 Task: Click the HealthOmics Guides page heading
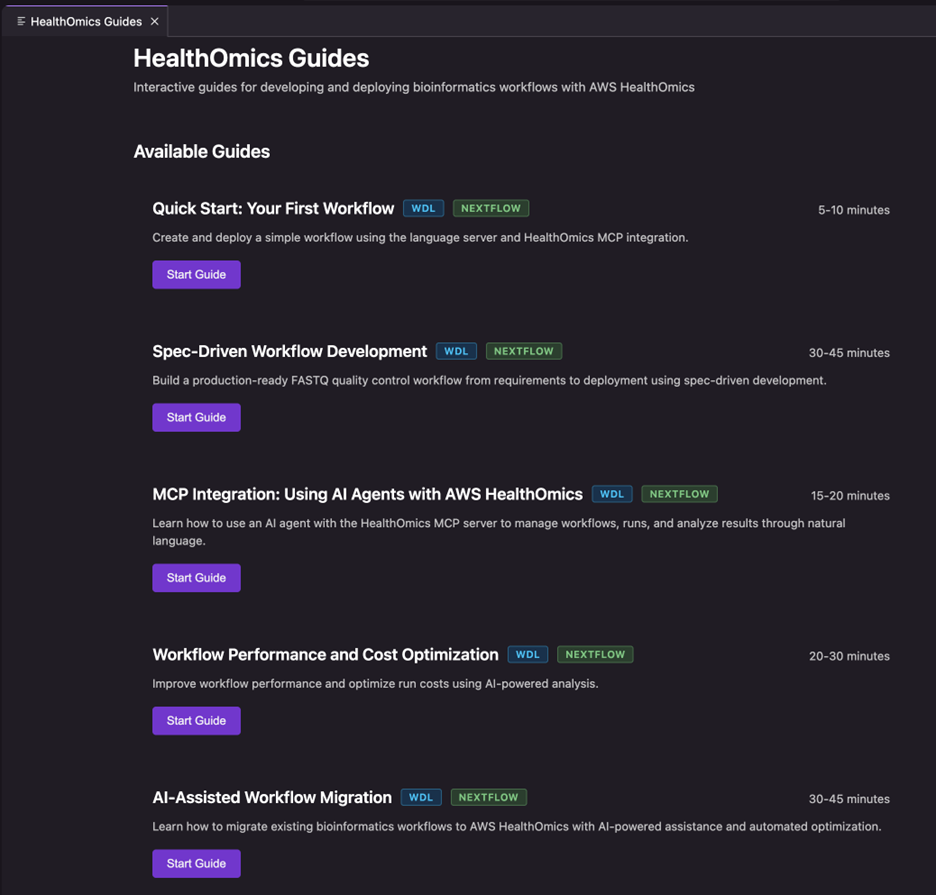coord(251,58)
